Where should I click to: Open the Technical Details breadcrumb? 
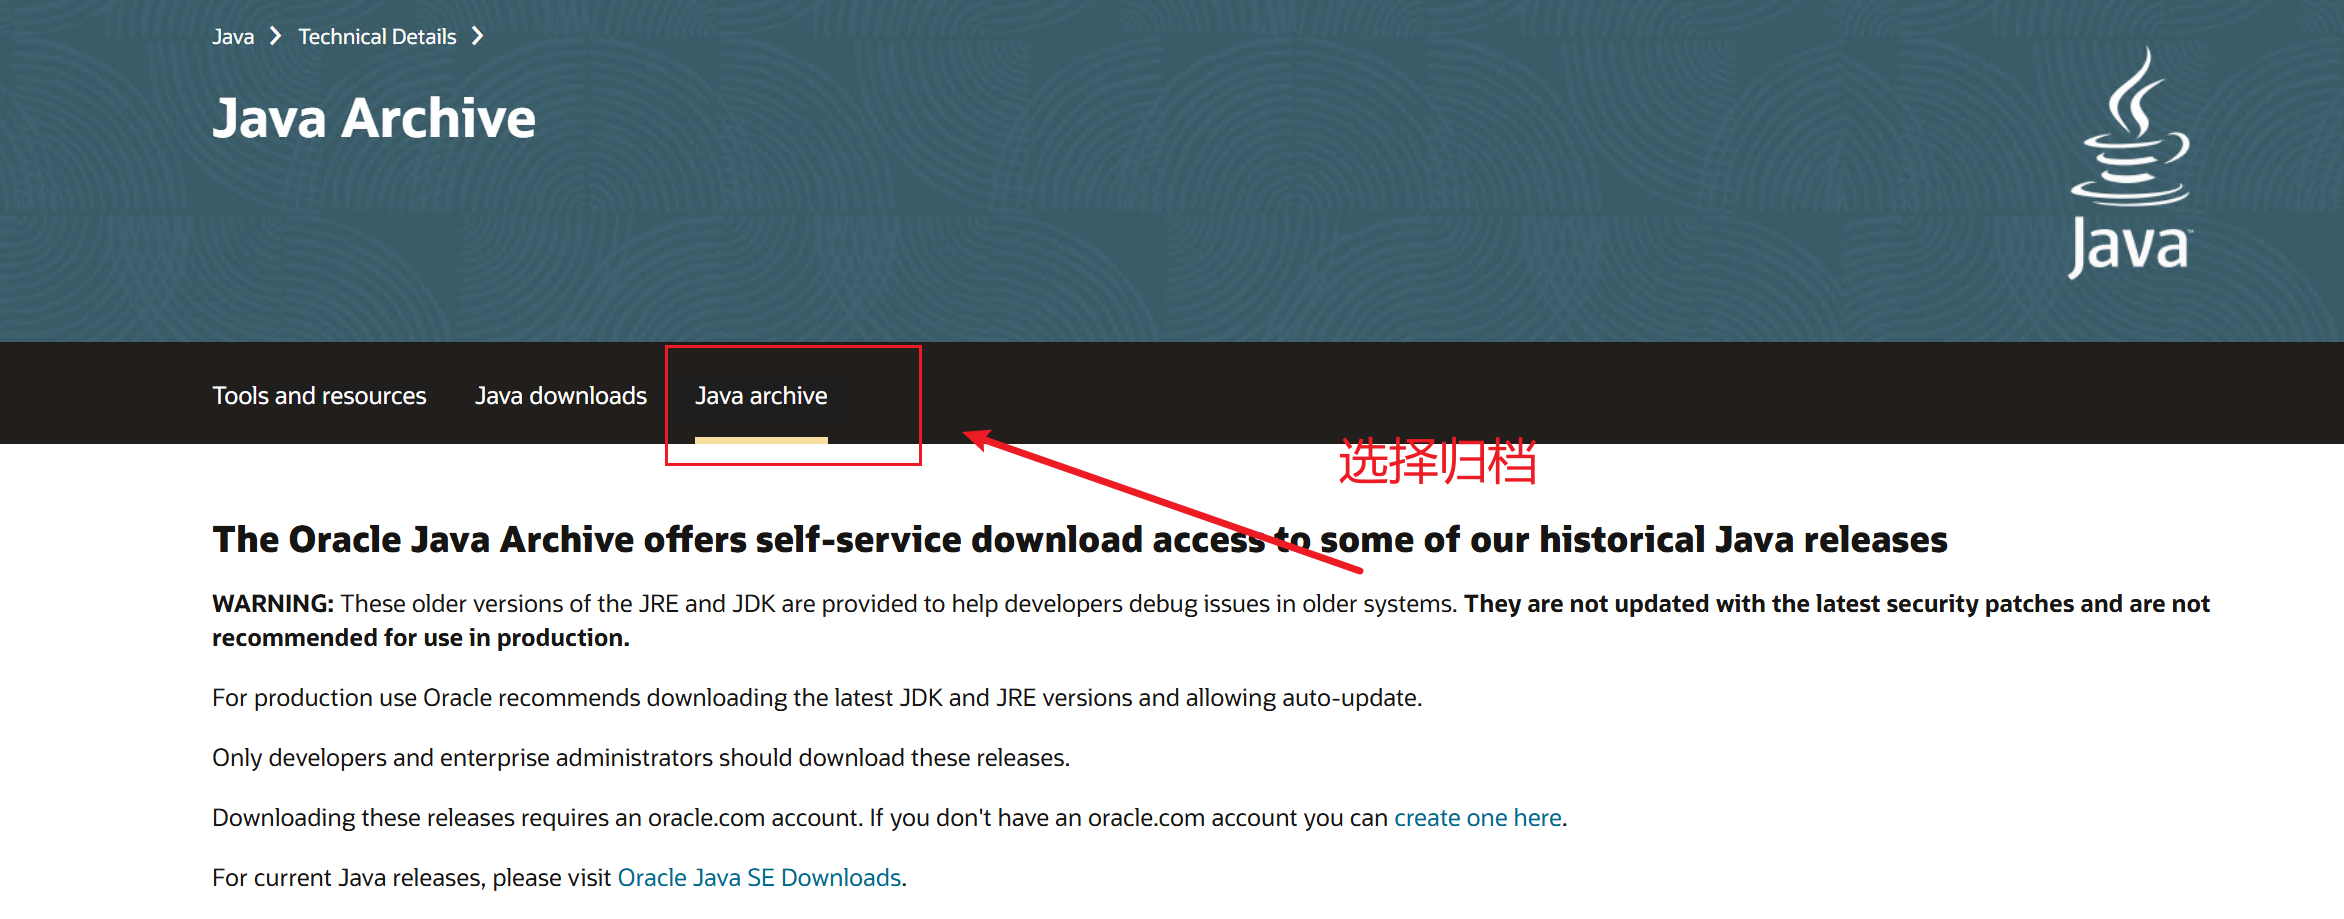pyautogui.click(x=377, y=37)
